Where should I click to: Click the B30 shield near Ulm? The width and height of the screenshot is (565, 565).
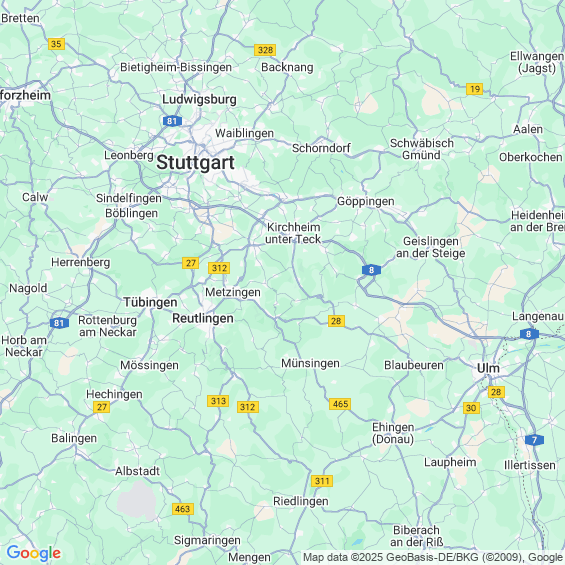point(471,408)
